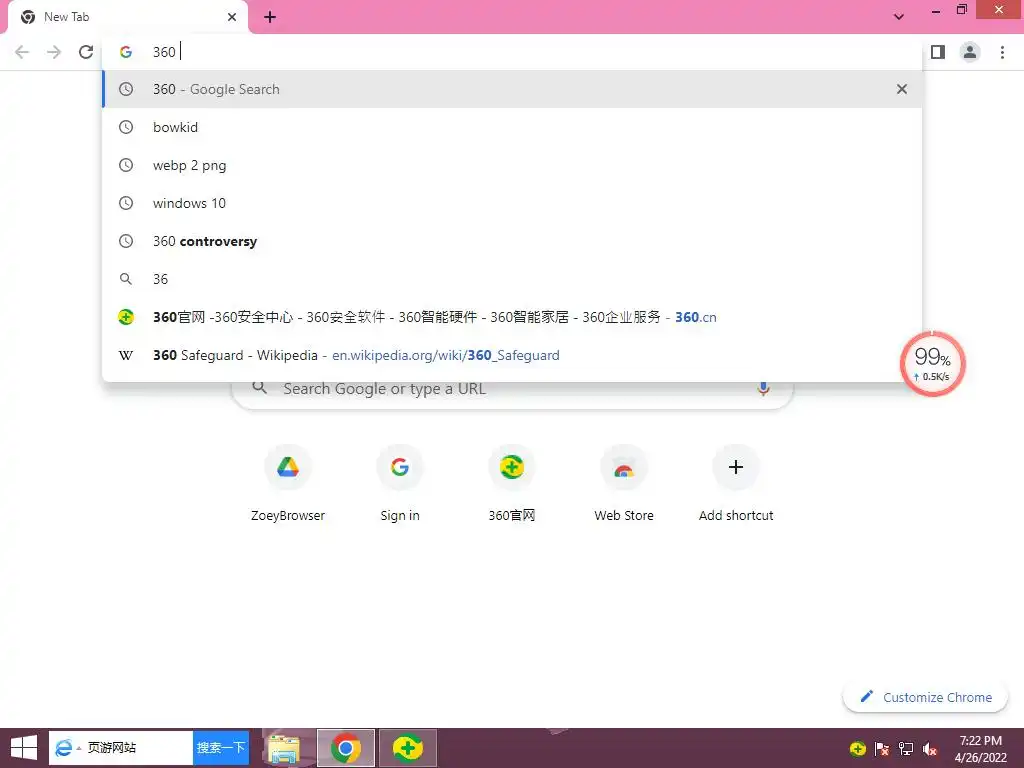Reload the page with the refresh icon
The width and height of the screenshot is (1024, 768).
[86, 52]
